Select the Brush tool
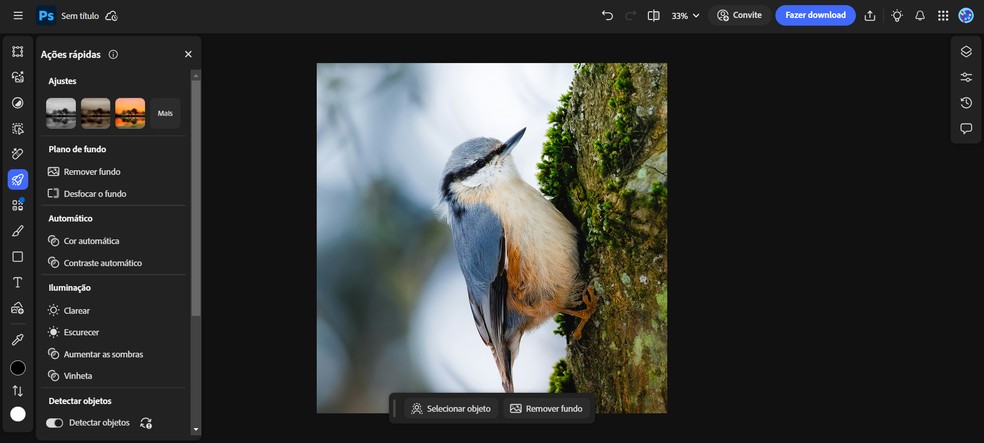 pyautogui.click(x=17, y=231)
